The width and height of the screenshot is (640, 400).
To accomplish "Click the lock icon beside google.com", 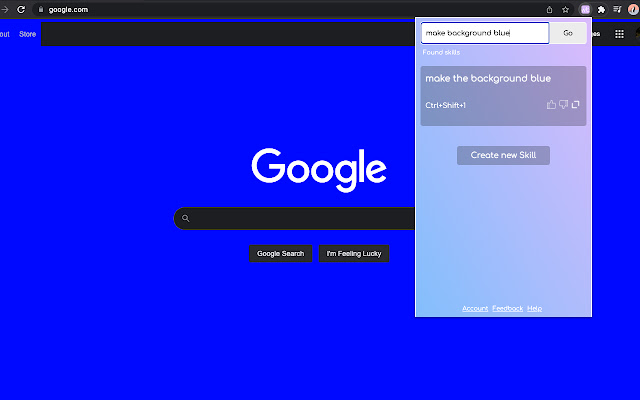I will point(41,9).
